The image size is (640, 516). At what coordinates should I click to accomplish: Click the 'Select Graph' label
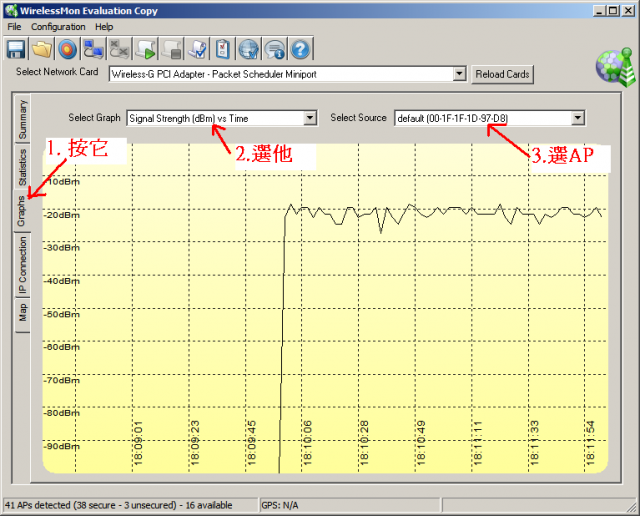coord(94,118)
